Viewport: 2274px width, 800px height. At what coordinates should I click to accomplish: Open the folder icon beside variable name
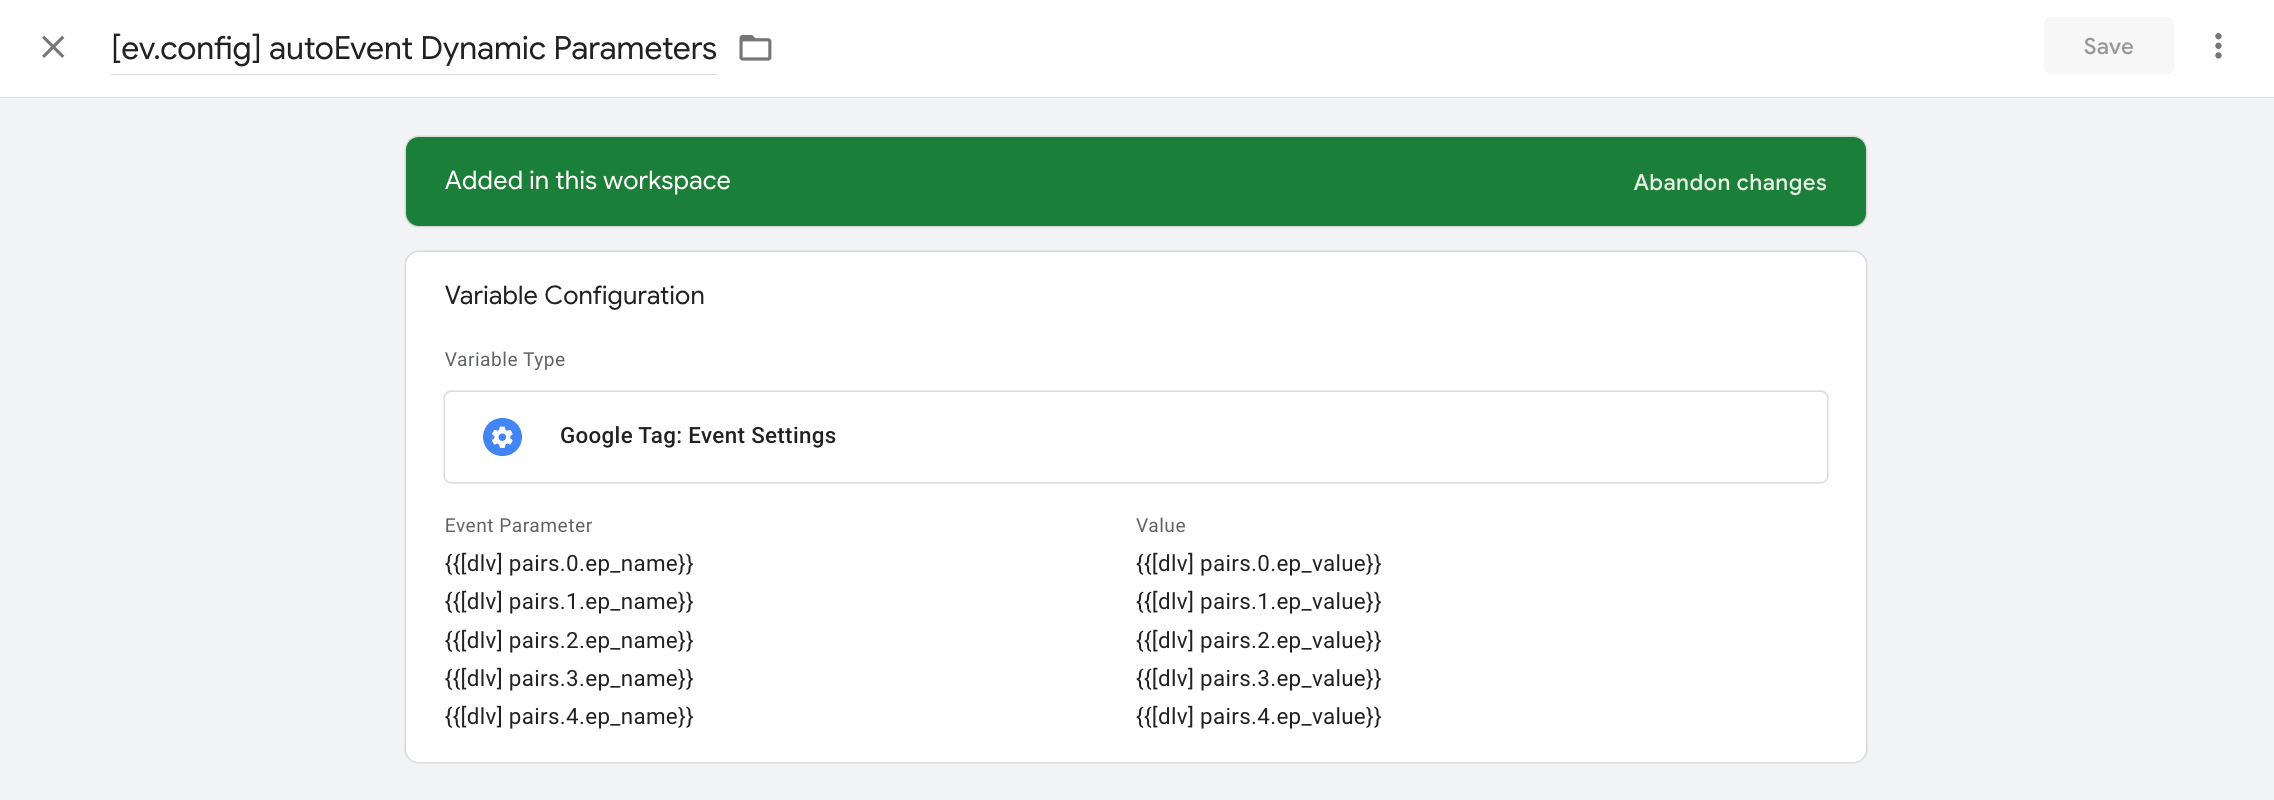pyautogui.click(x=755, y=48)
